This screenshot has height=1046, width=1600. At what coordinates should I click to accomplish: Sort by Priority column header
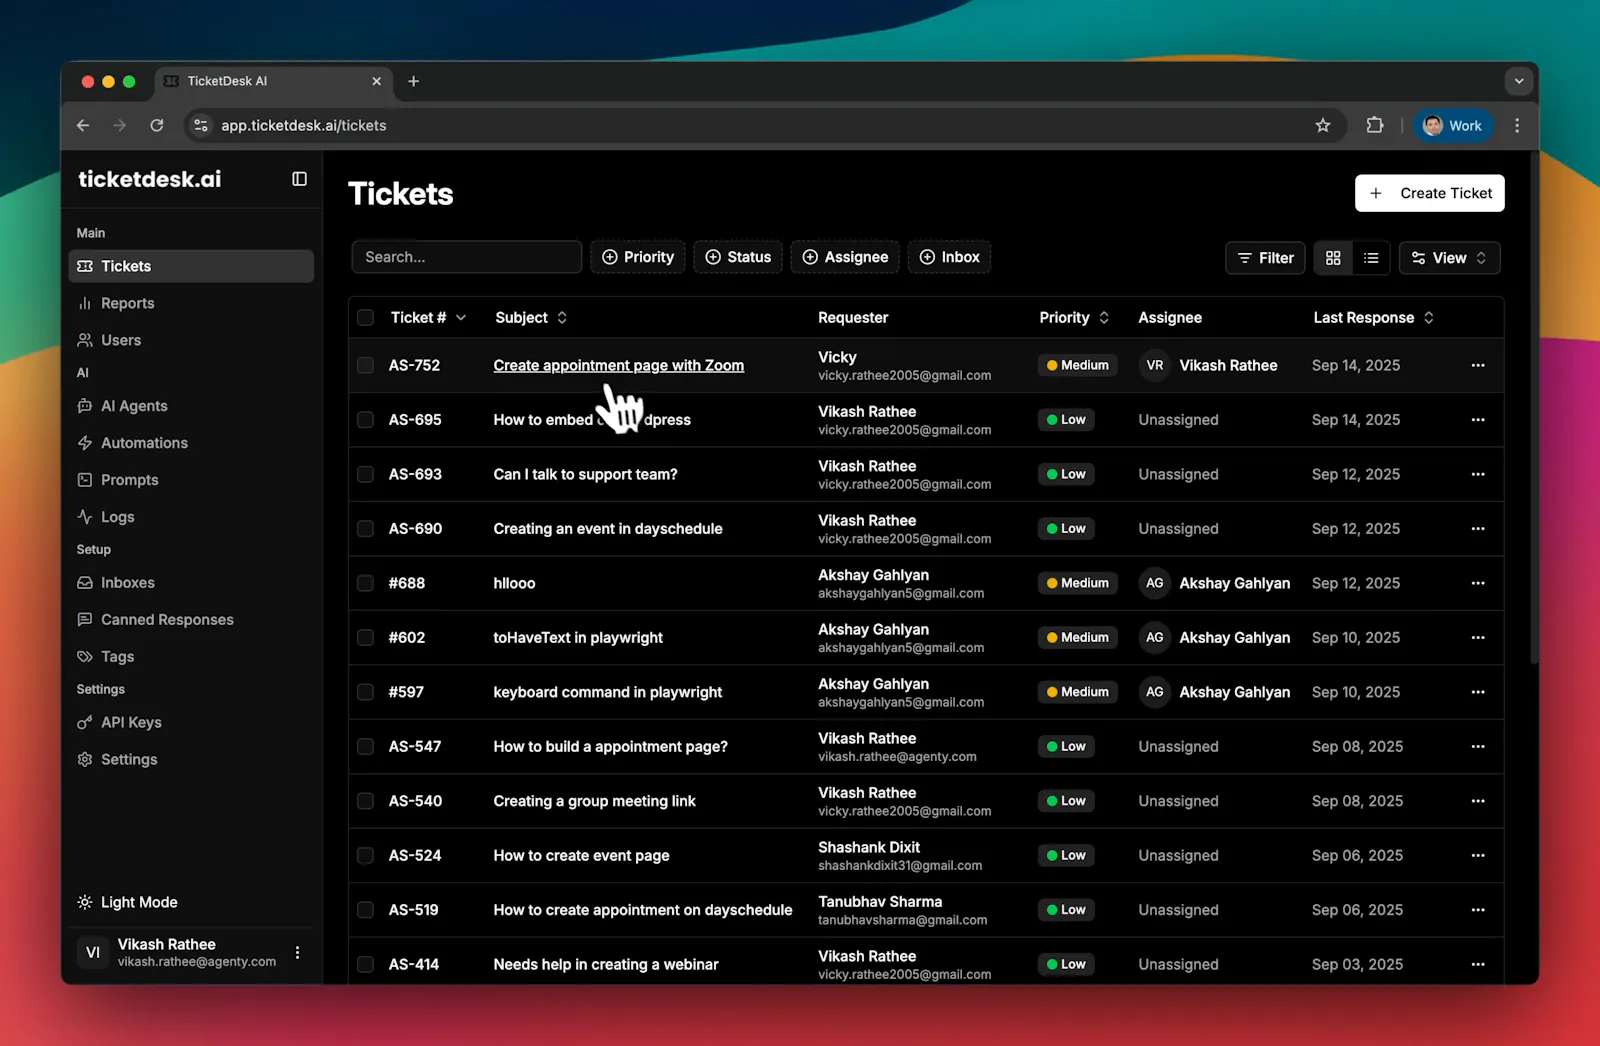coord(1074,317)
